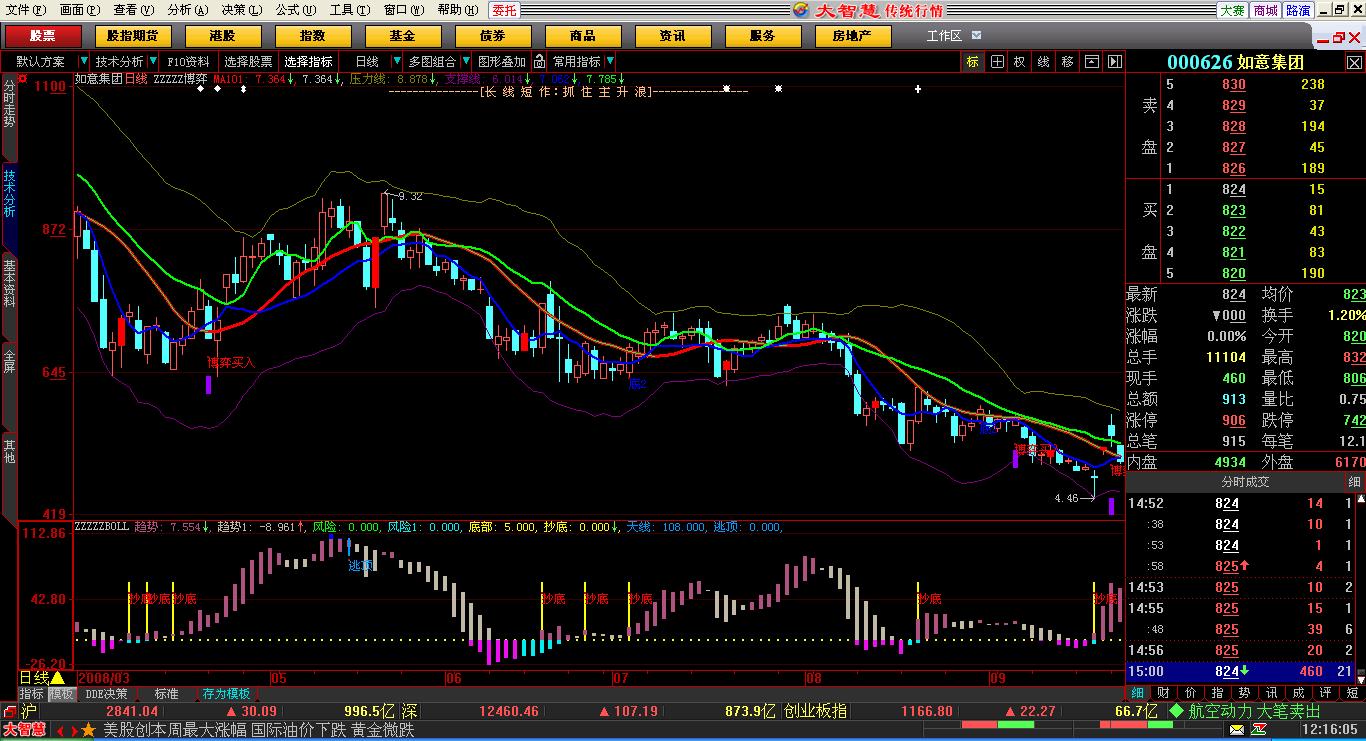This screenshot has height=741, width=1366.
Task: Click the grid crosshair toolbar icon
Action: point(996,61)
